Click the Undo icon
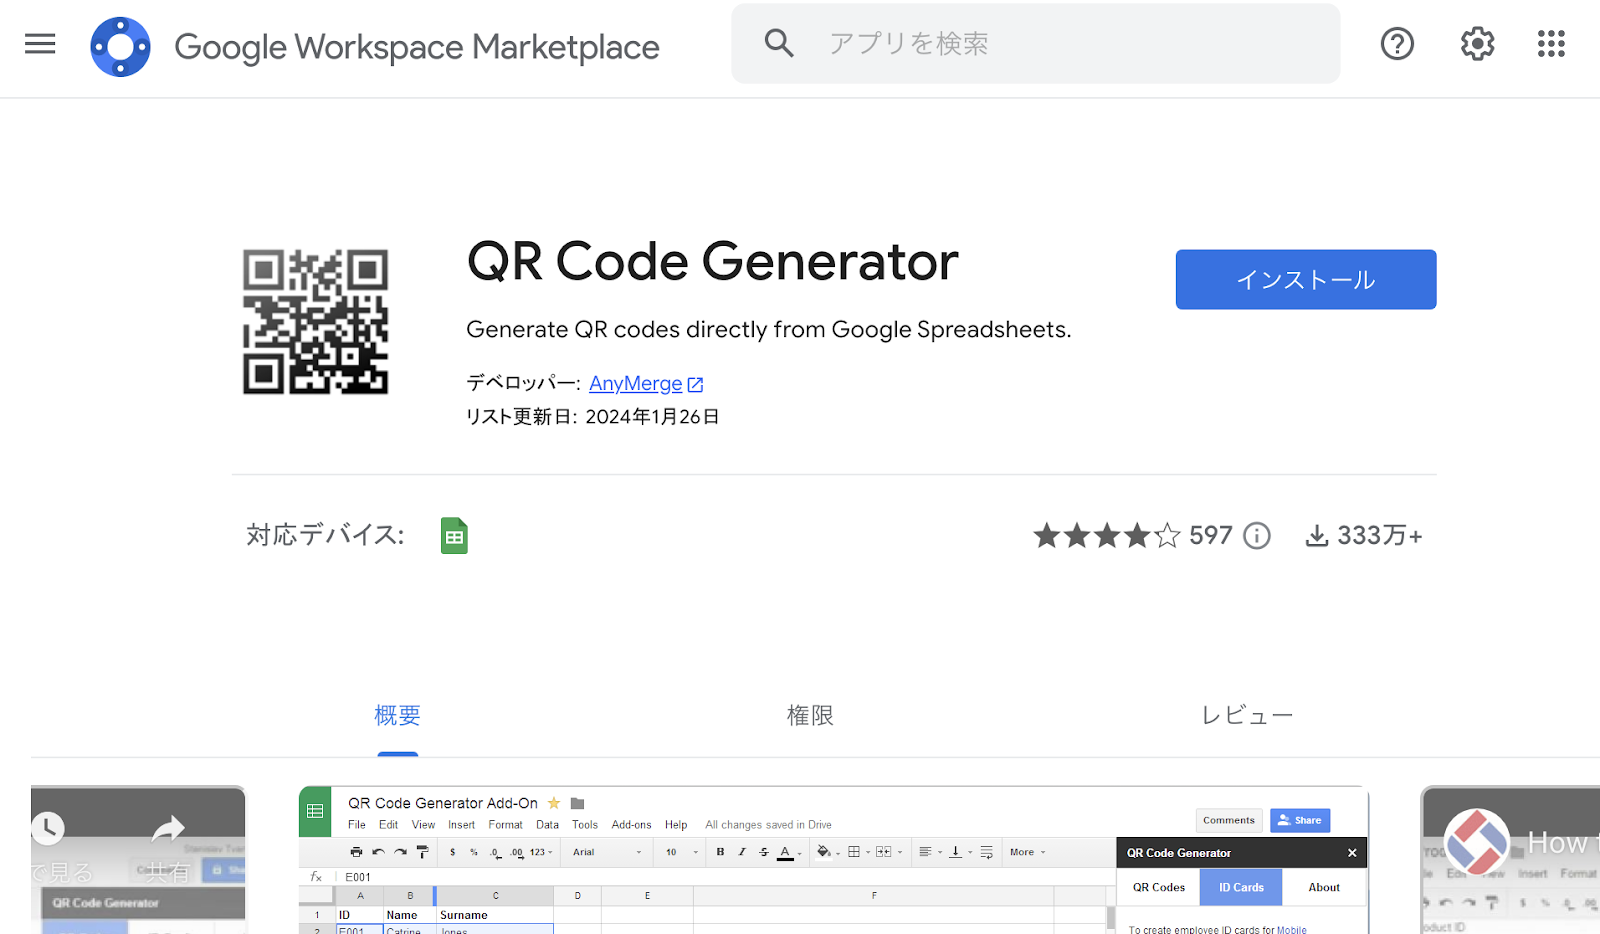 point(379,852)
